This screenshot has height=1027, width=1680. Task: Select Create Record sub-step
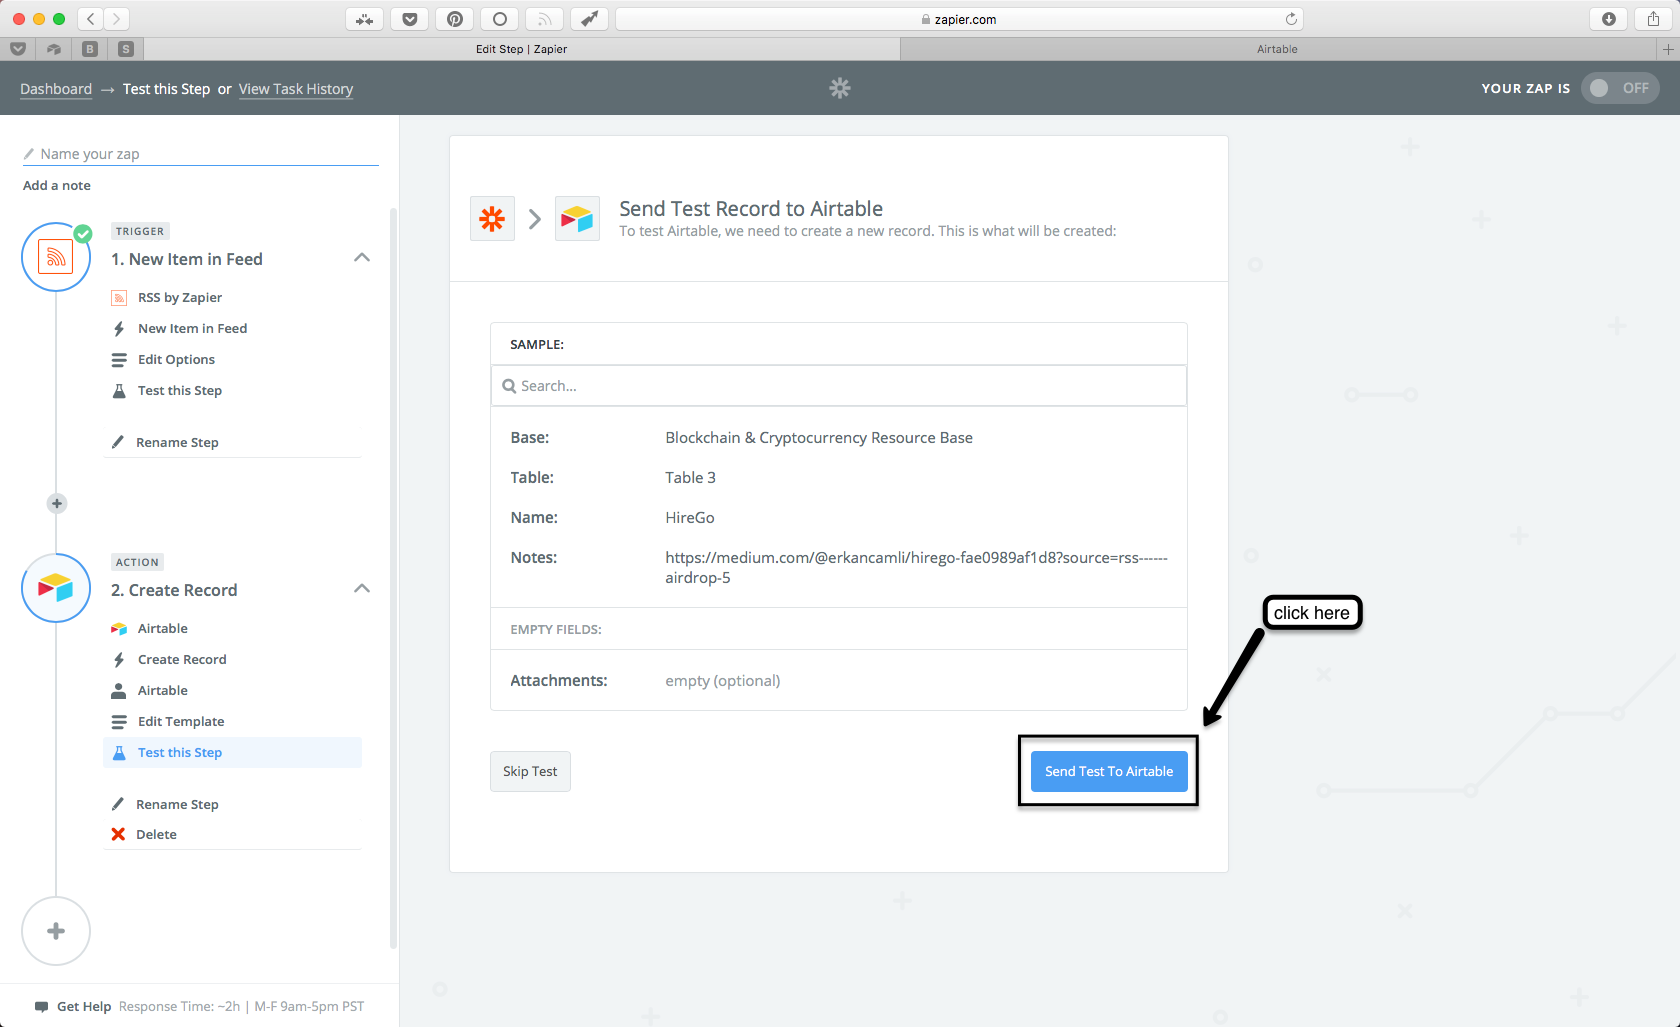[182, 659]
